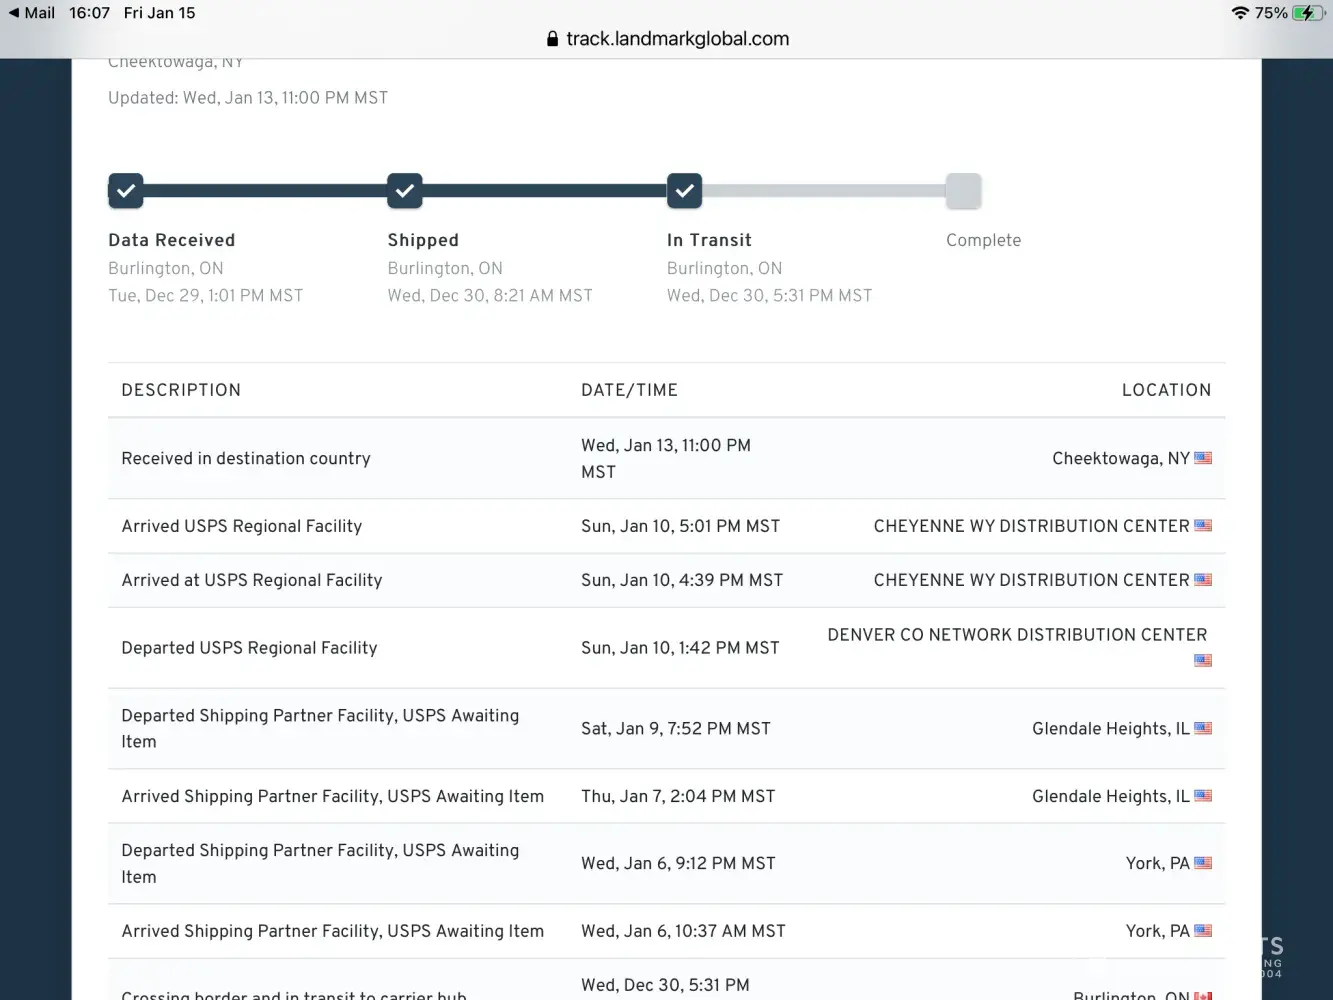Click the DATE/TIME column header

coord(629,390)
